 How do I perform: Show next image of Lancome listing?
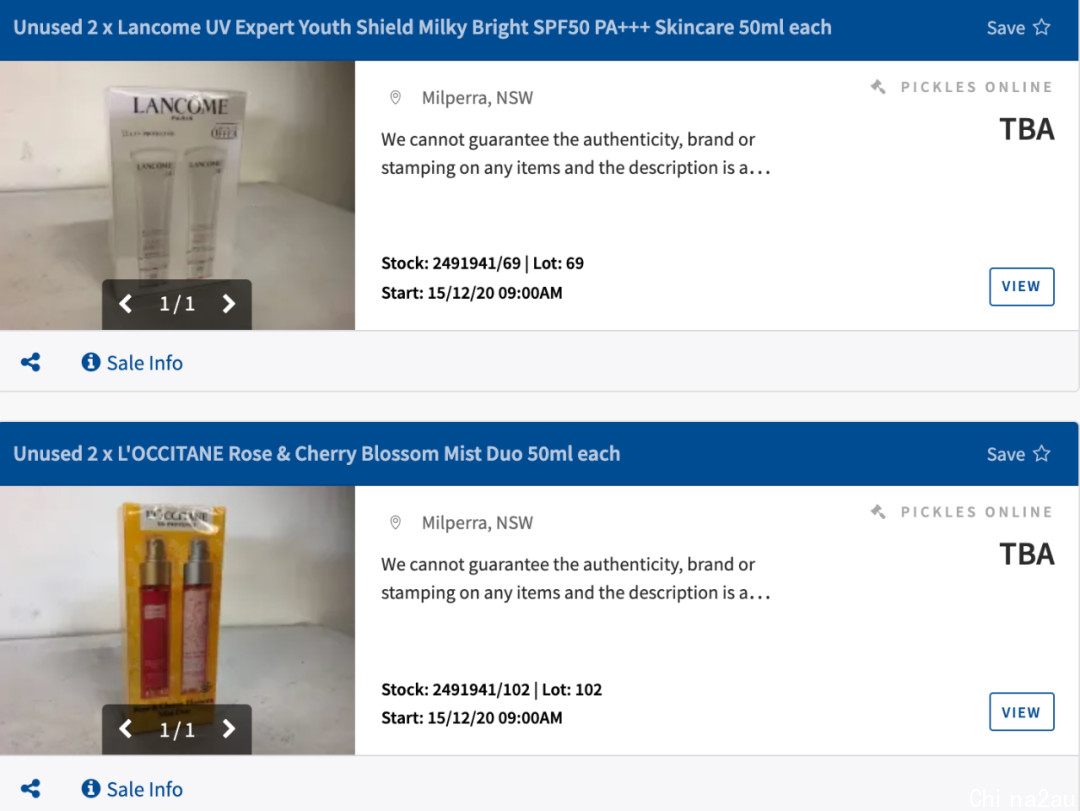pyautogui.click(x=229, y=304)
